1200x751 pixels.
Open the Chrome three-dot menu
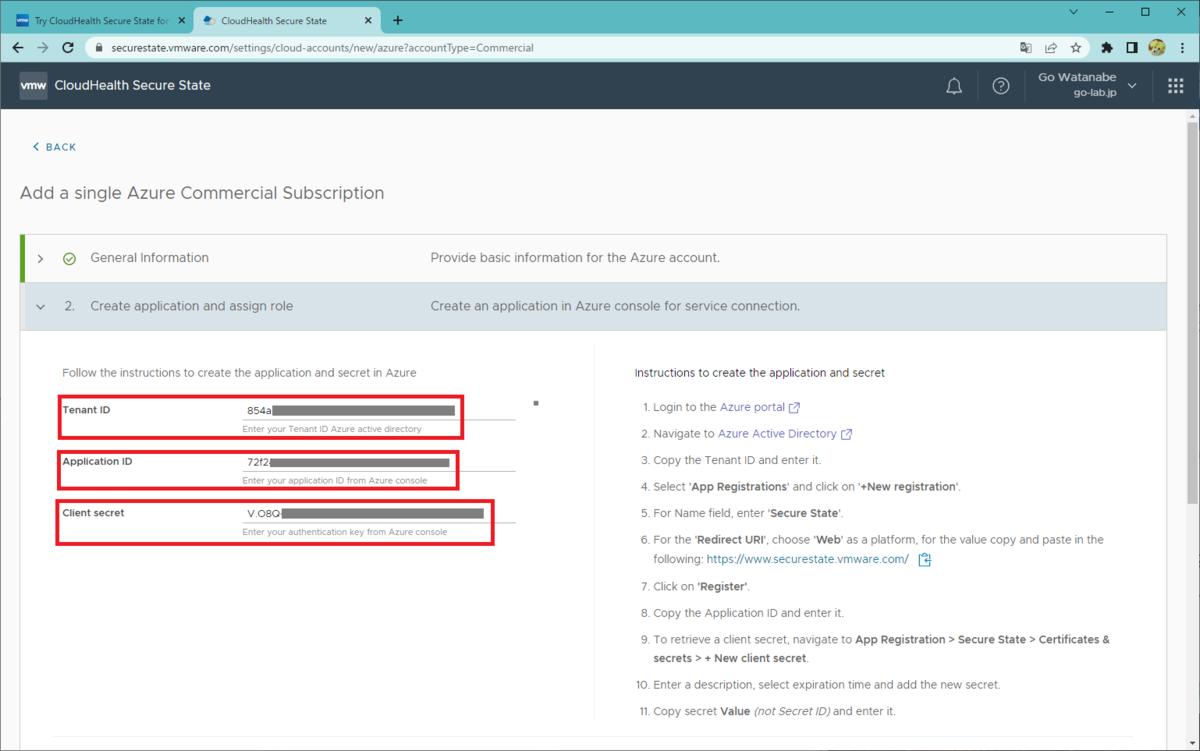1182,47
